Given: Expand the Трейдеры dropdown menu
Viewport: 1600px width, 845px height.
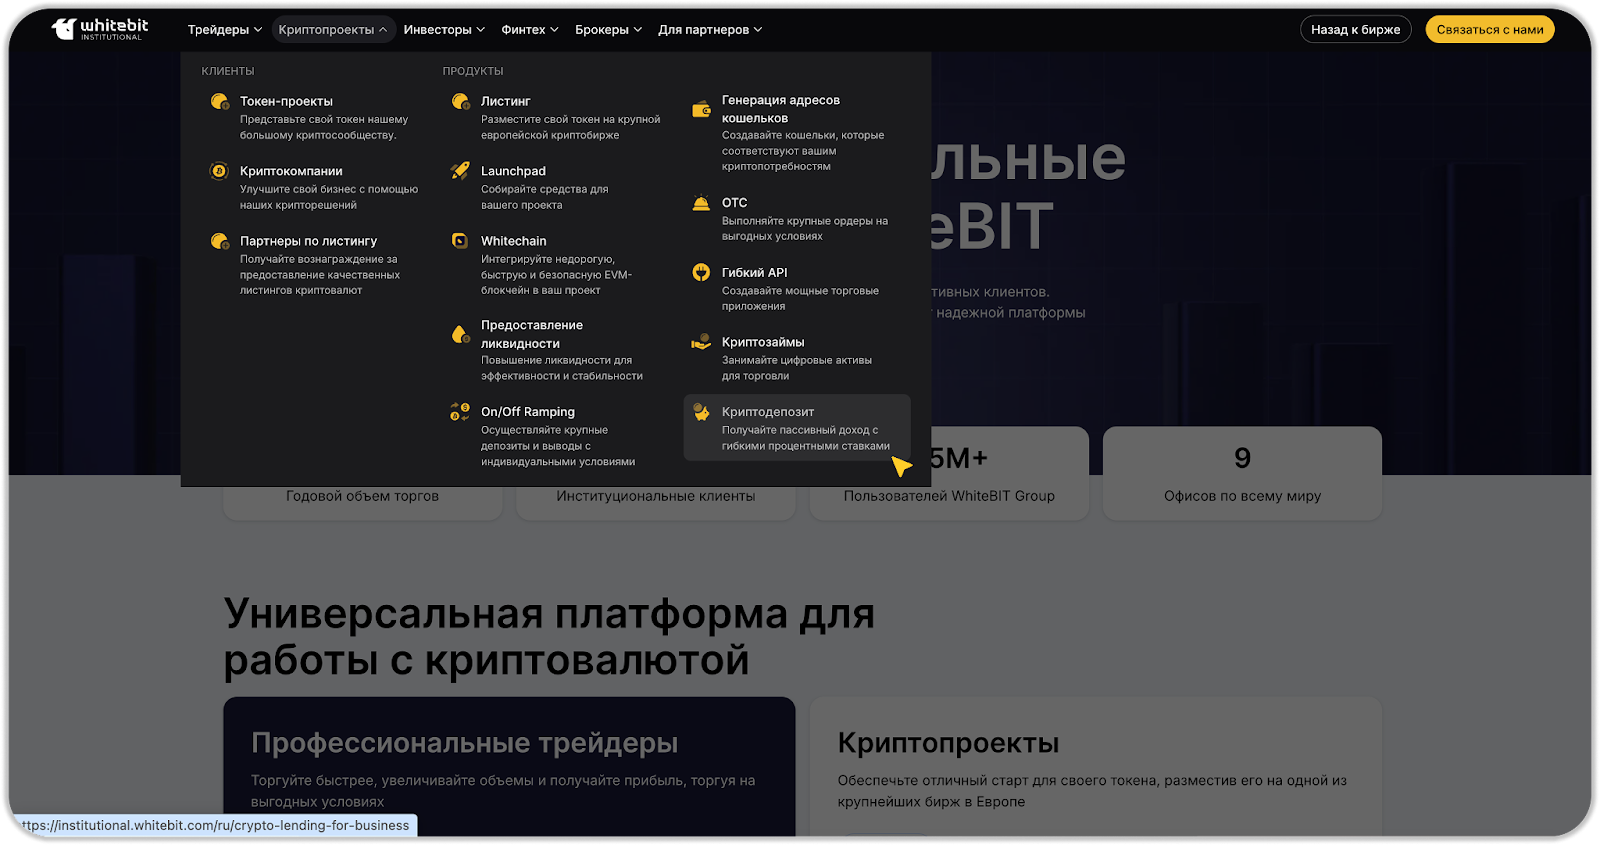Looking at the screenshot, I should pos(224,30).
